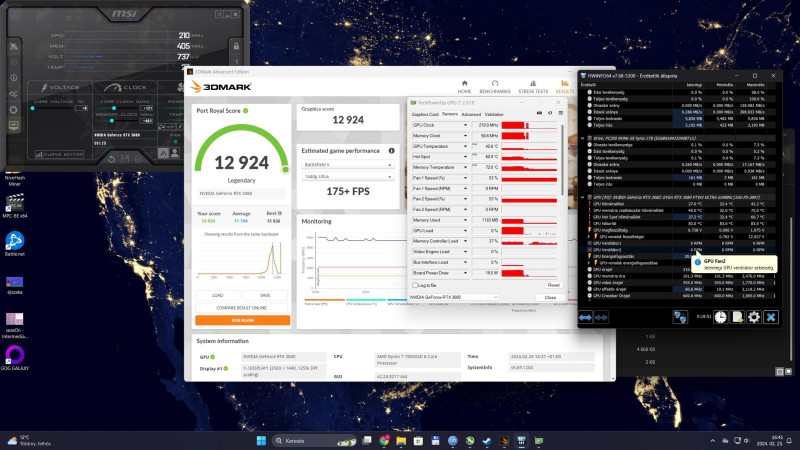Go to the Results tab in 3DMark
The image size is (800, 450).
(564, 86)
